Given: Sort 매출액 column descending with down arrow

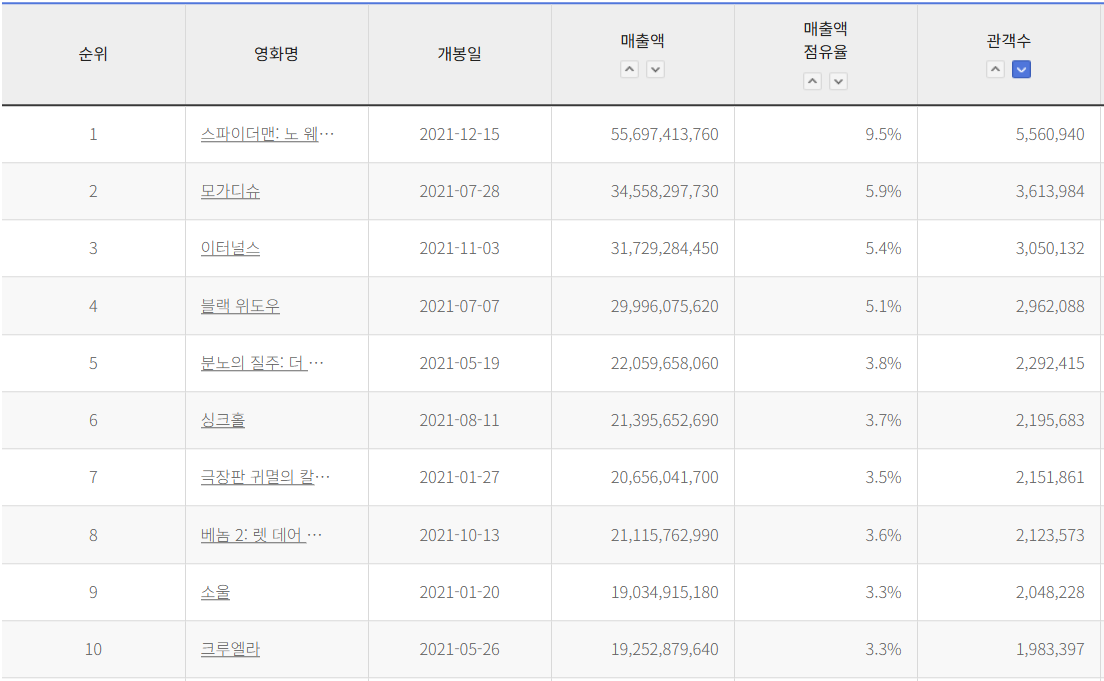Looking at the screenshot, I should click(655, 69).
